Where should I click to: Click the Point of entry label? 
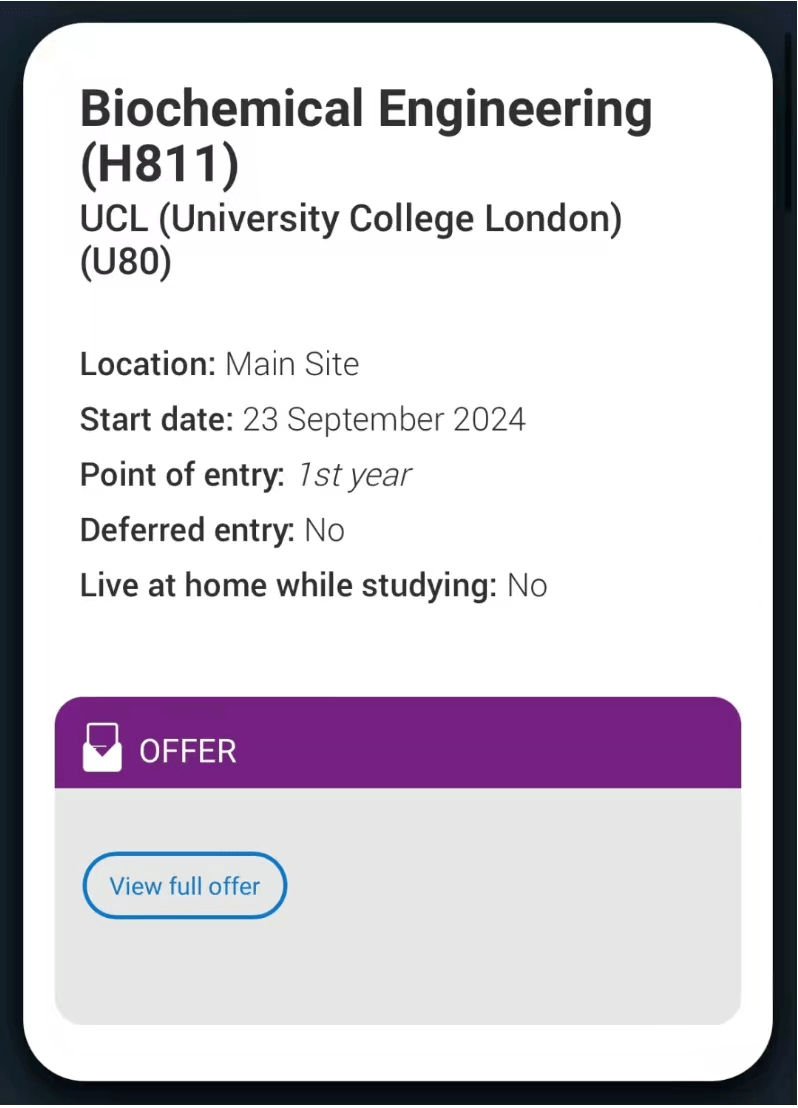pyautogui.click(x=182, y=475)
